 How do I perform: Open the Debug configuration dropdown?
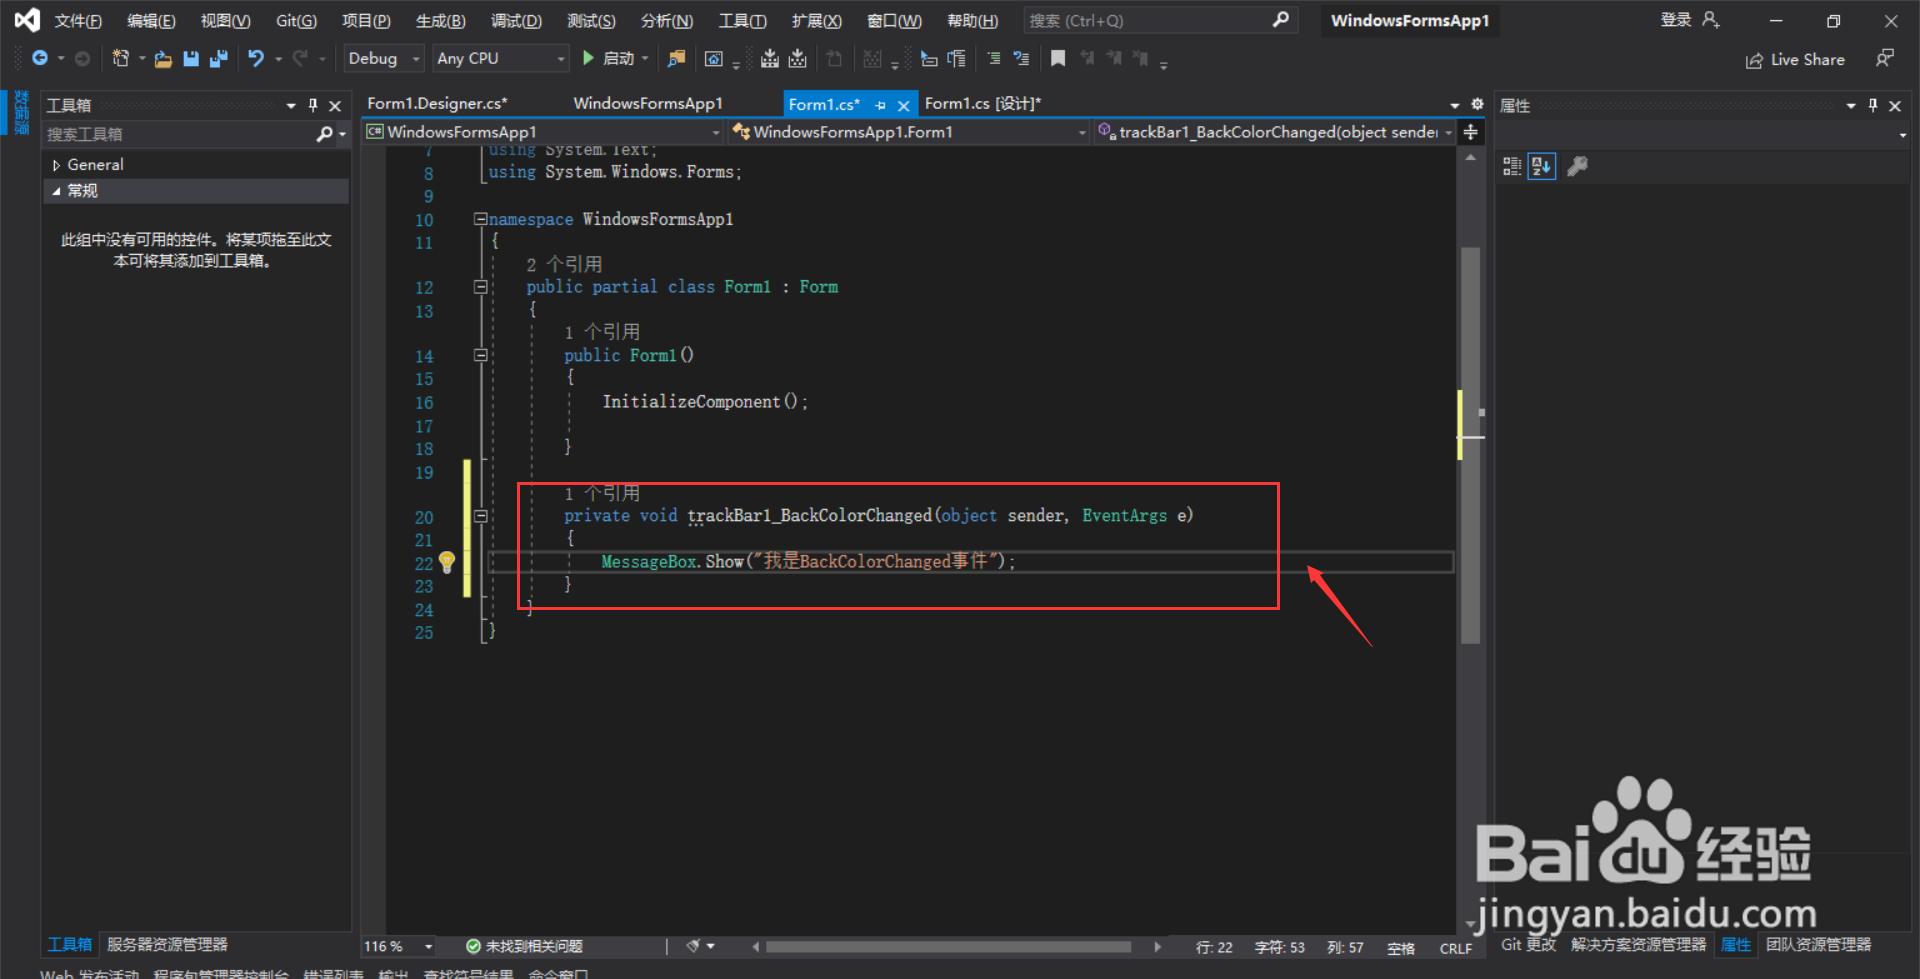[x=384, y=59]
